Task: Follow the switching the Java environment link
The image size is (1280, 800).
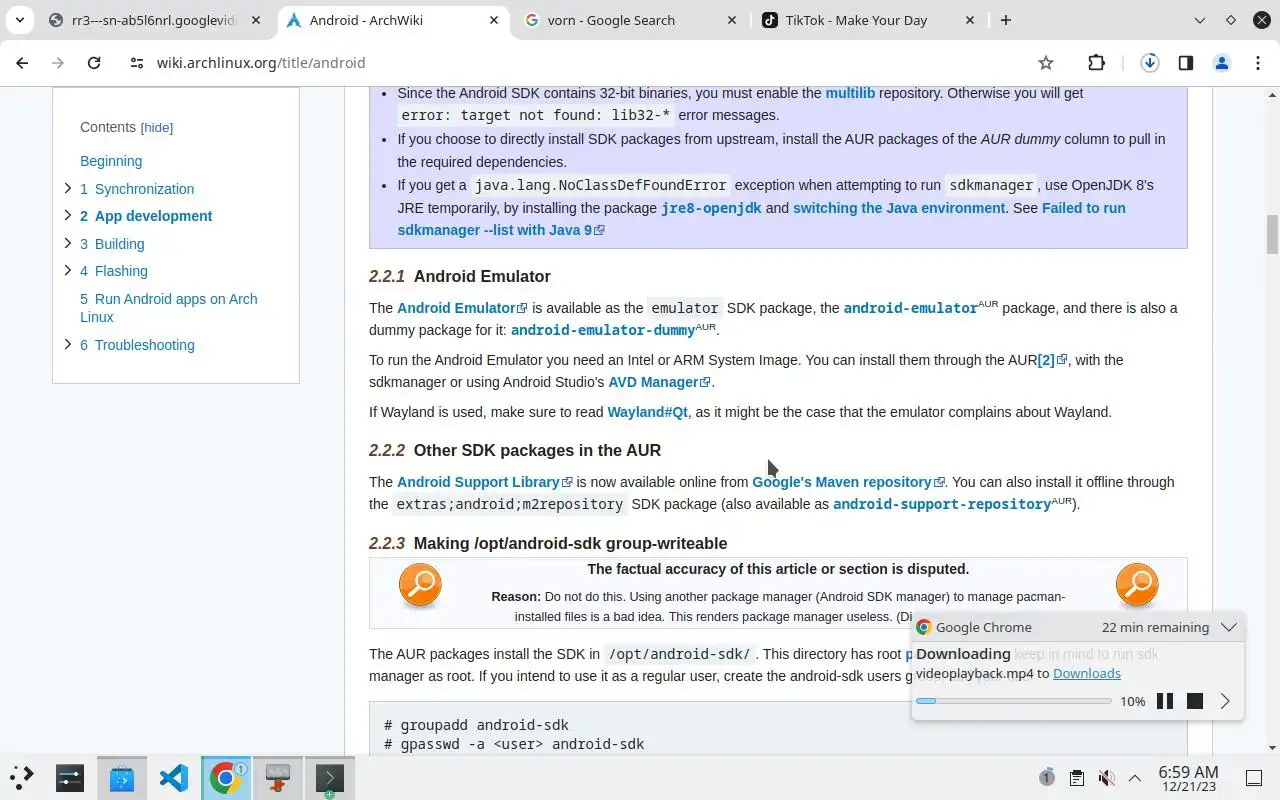Action: pyautogui.click(x=899, y=208)
